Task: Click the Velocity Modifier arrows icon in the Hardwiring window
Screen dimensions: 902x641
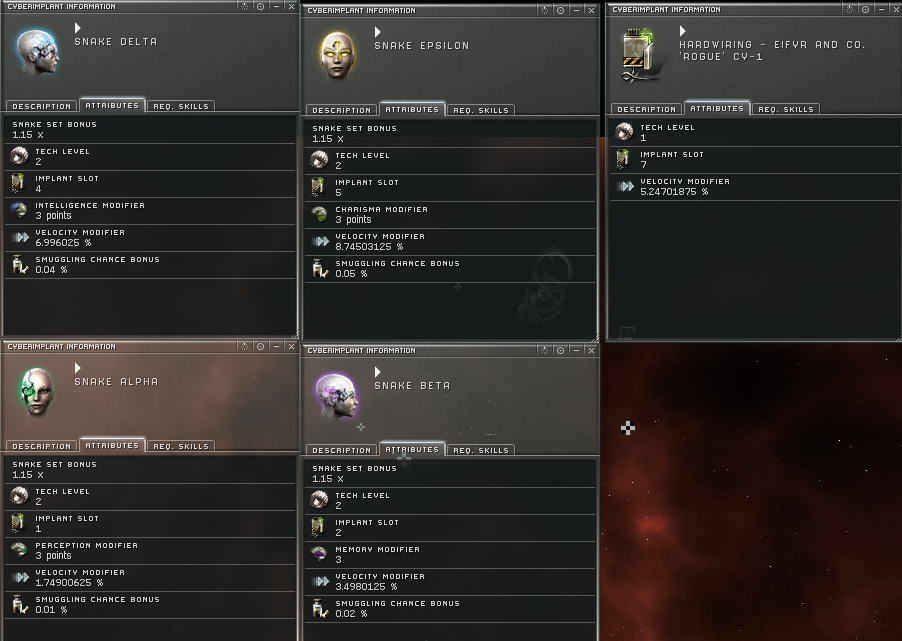Action: tap(625, 186)
